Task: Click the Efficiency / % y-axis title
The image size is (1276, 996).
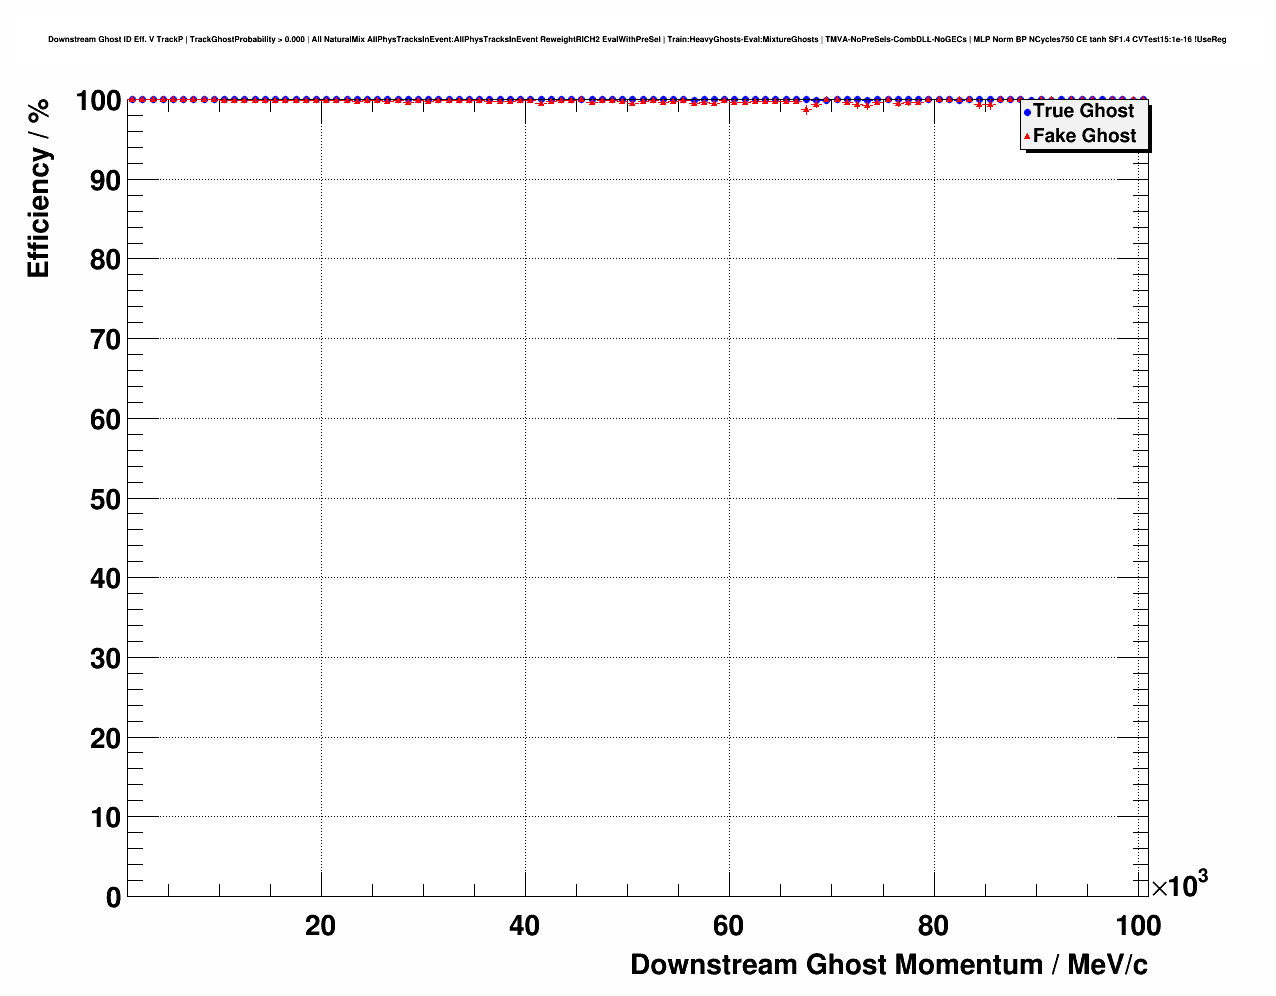Action: 38,189
